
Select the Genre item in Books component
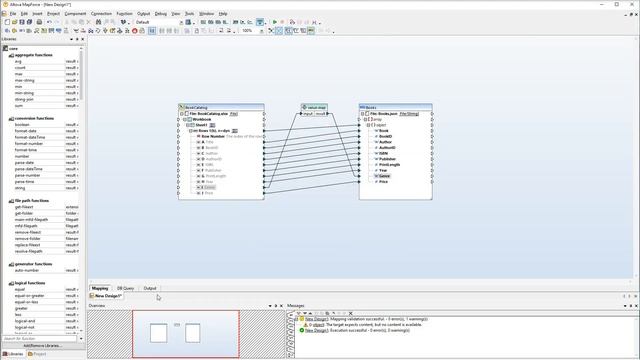(384, 176)
